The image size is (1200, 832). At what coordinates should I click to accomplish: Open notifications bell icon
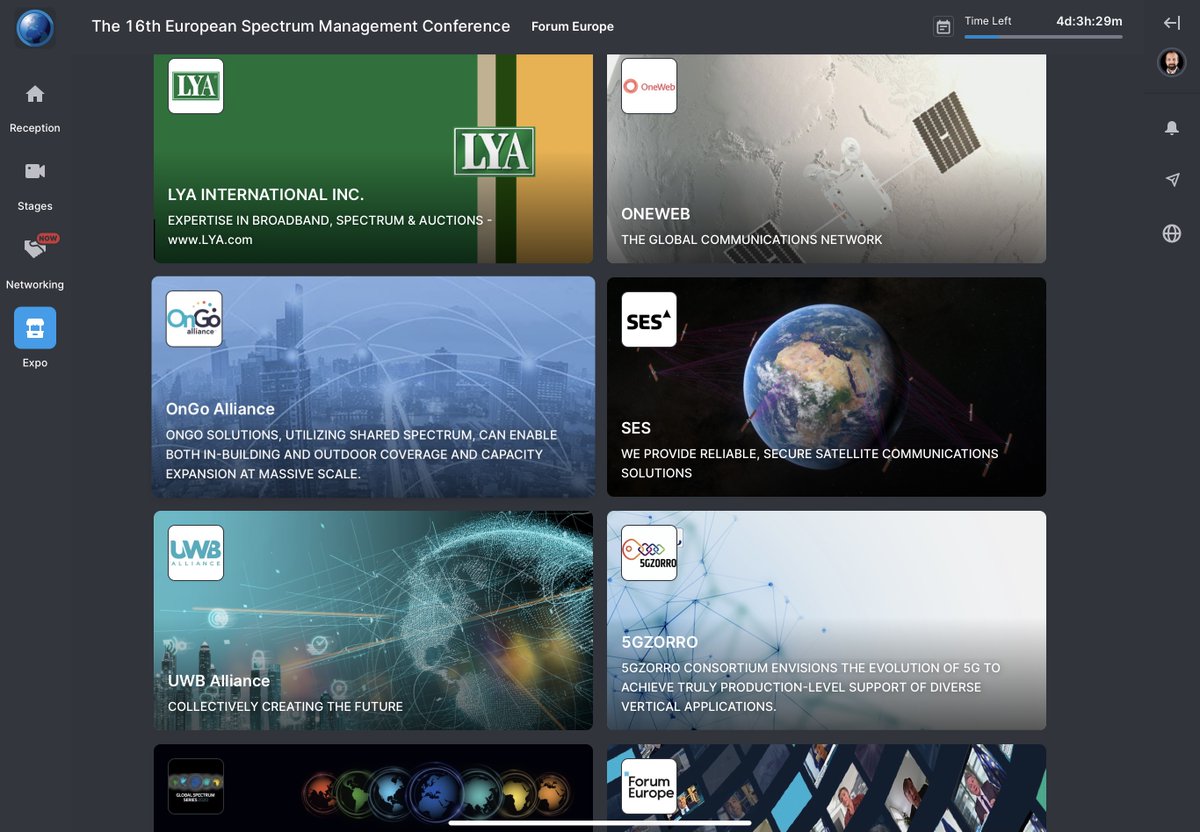1172,129
